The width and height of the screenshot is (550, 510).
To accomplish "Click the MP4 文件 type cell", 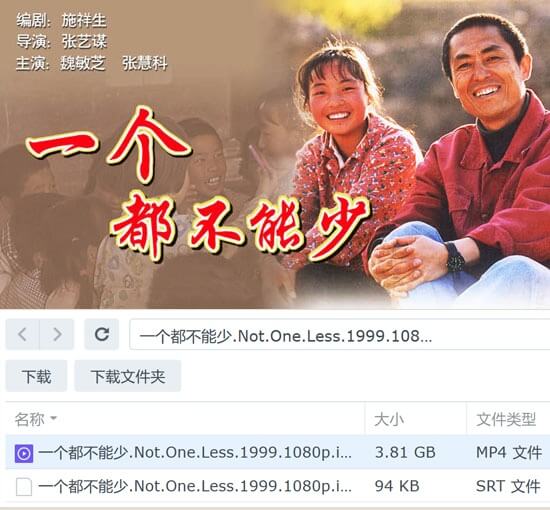I will coord(509,452).
